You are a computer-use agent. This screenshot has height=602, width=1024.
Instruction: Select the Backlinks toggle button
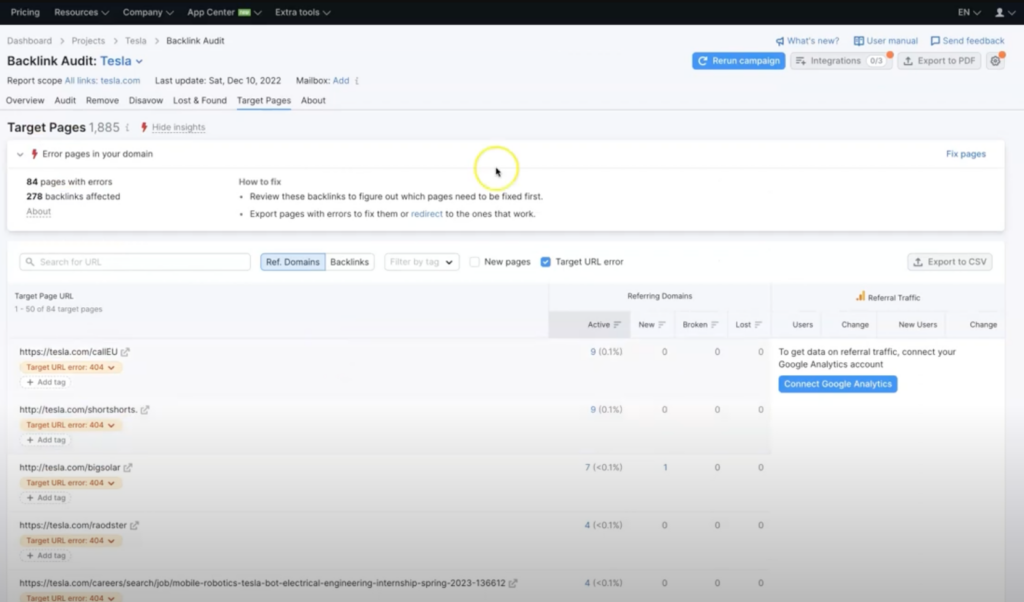pyautogui.click(x=349, y=262)
